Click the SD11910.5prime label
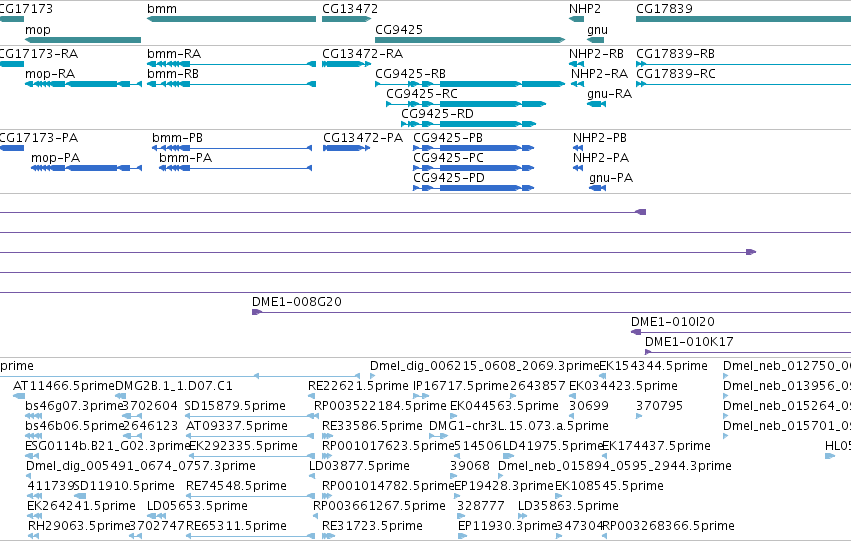The height and width of the screenshot is (541, 851). [x=124, y=486]
